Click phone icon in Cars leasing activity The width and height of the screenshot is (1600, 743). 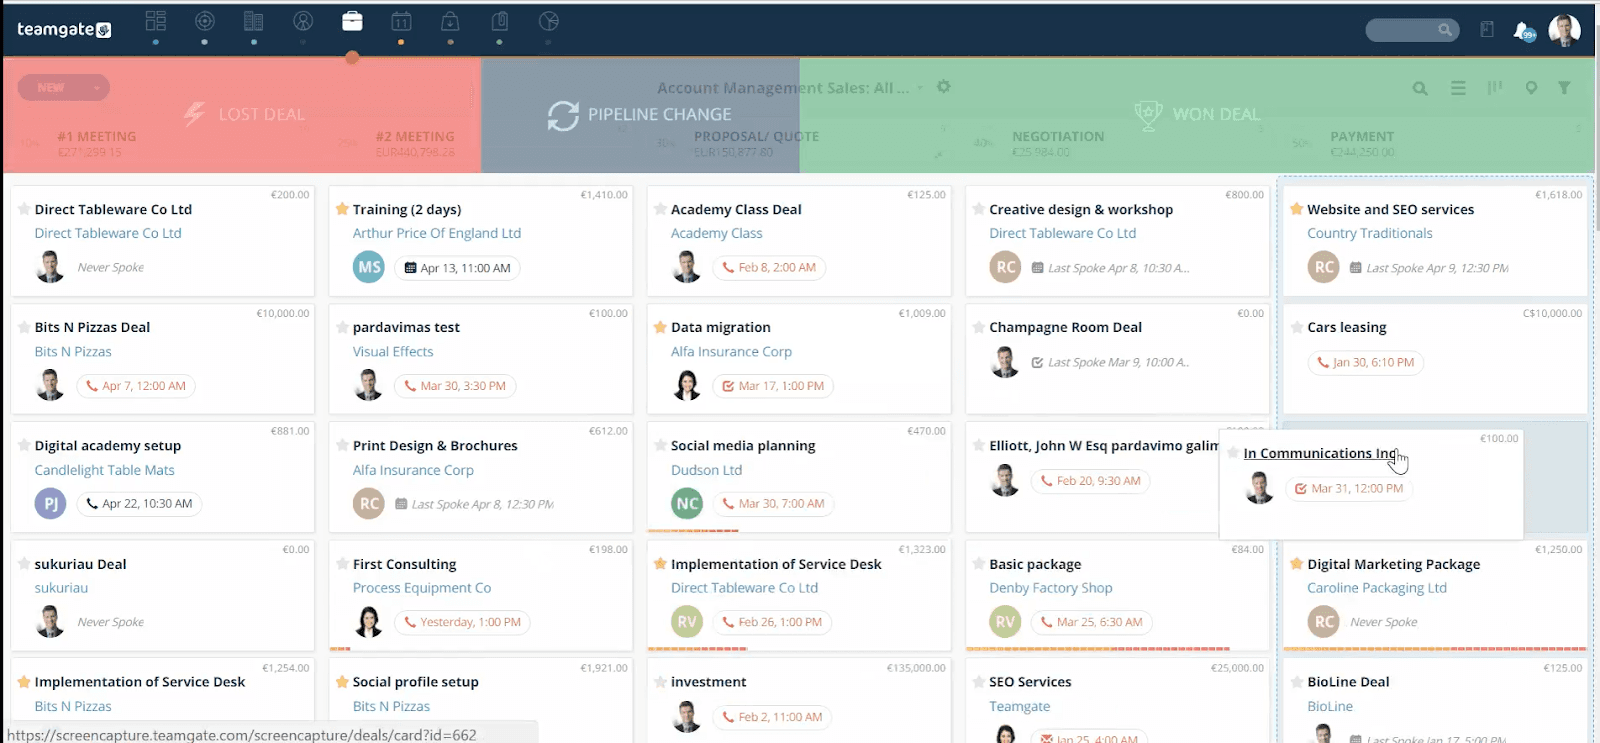(x=1323, y=363)
